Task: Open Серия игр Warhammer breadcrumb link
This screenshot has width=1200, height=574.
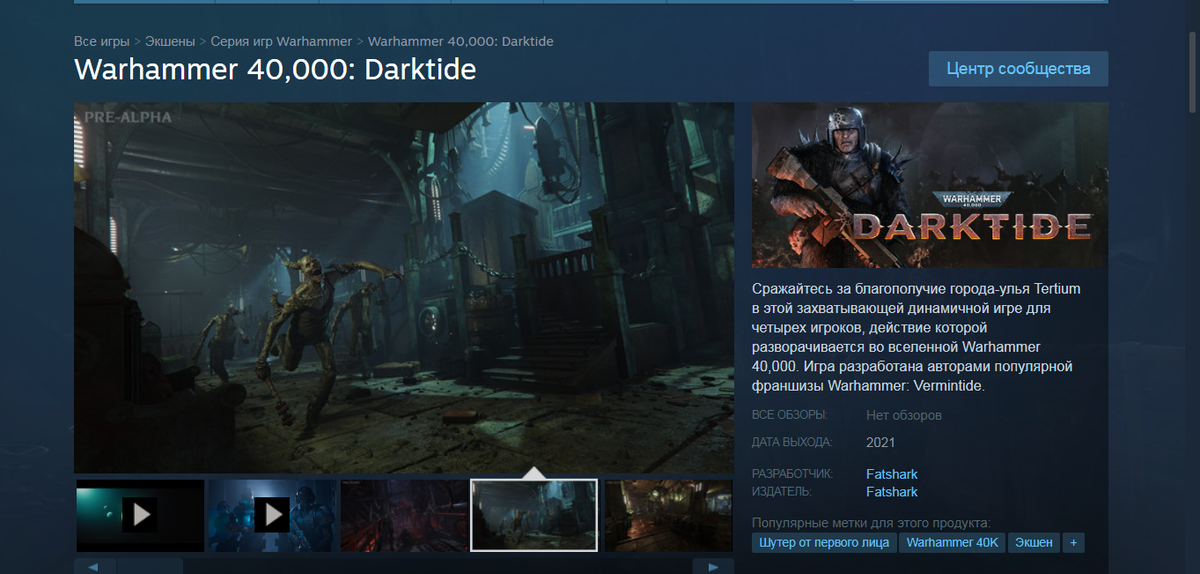Action: [281, 41]
